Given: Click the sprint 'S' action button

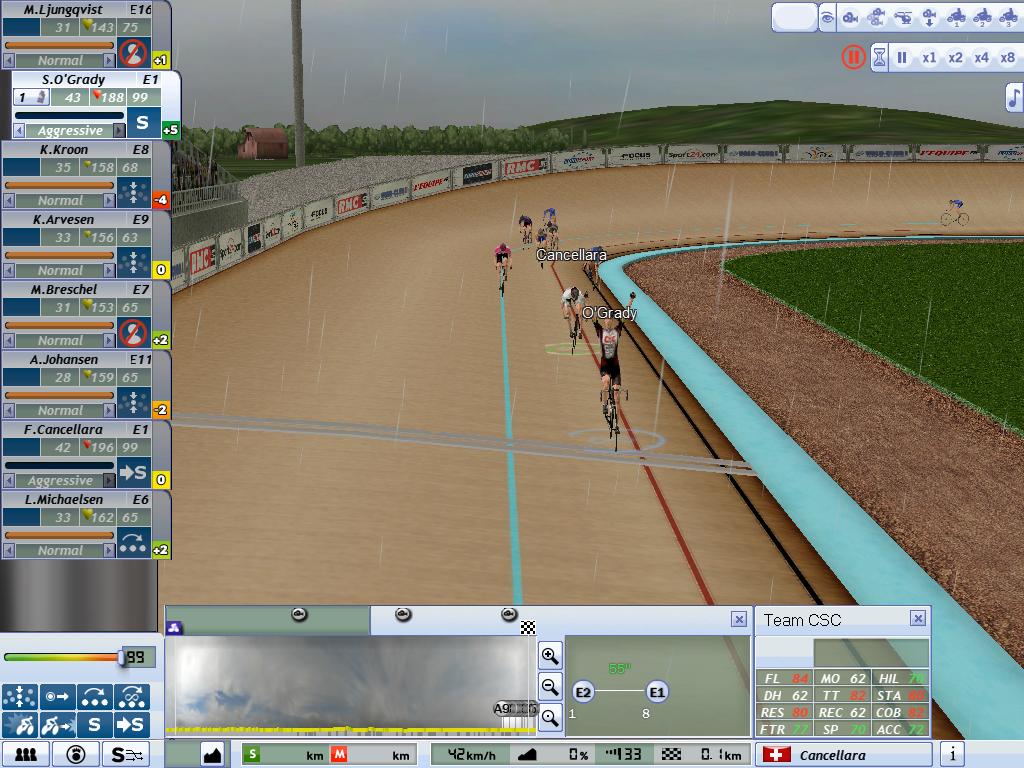Looking at the screenshot, I should click(94, 724).
